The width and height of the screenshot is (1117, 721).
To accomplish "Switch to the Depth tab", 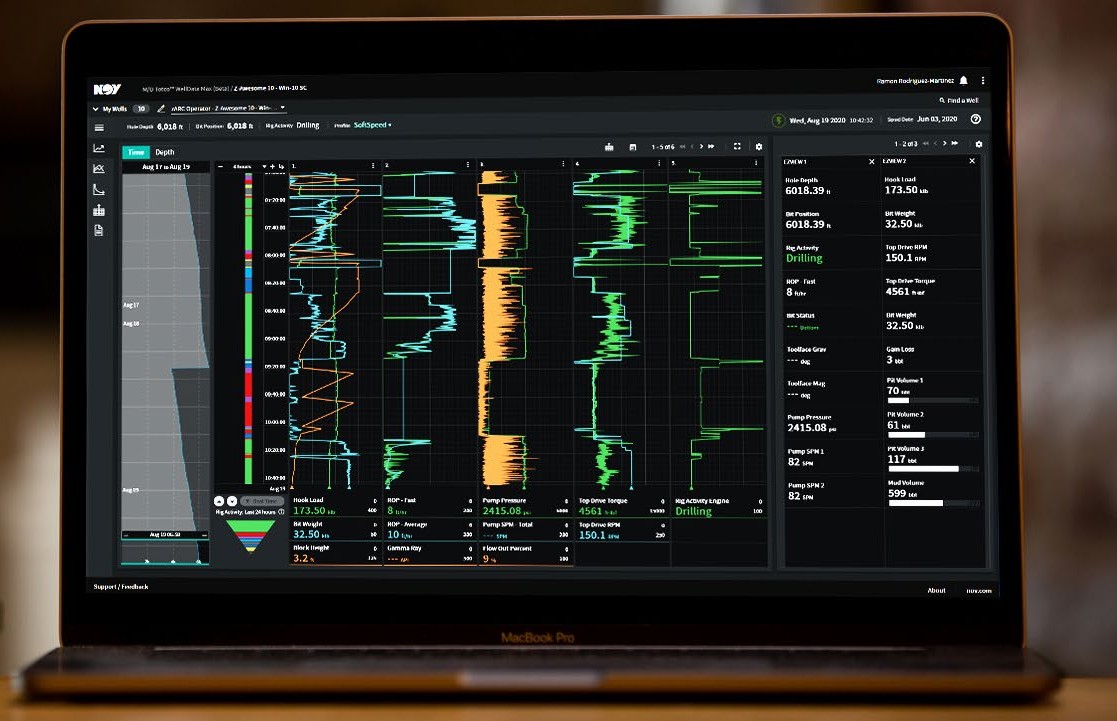I will click(164, 152).
